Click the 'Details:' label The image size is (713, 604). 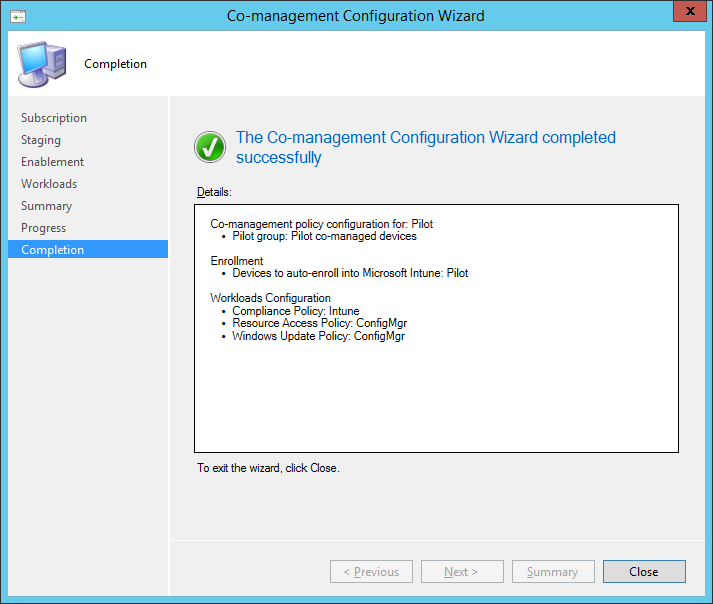pos(214,192)
